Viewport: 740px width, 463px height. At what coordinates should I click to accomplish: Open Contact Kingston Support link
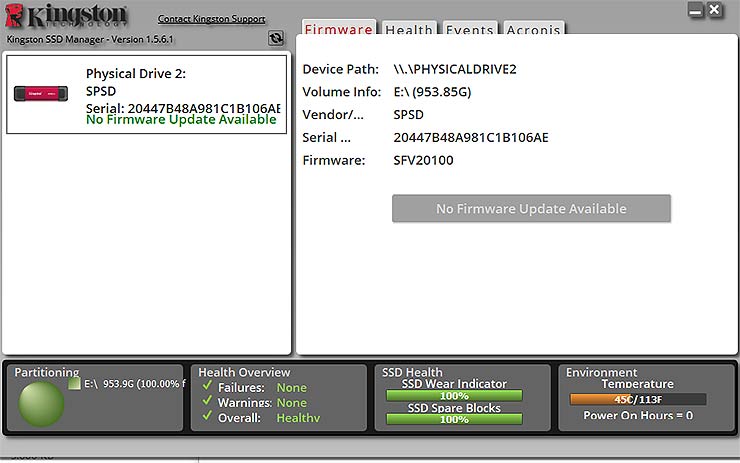click(211, 19)
